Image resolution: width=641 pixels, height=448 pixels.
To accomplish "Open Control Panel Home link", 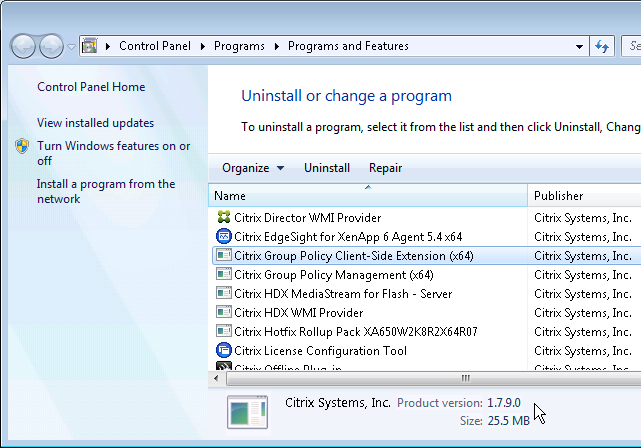I will 91,87.
